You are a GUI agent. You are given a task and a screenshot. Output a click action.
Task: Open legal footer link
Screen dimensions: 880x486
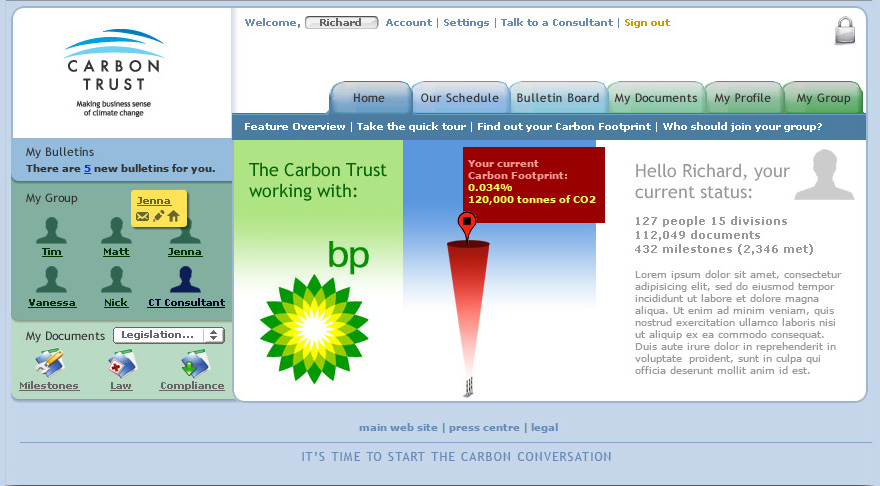coord(544,427)
